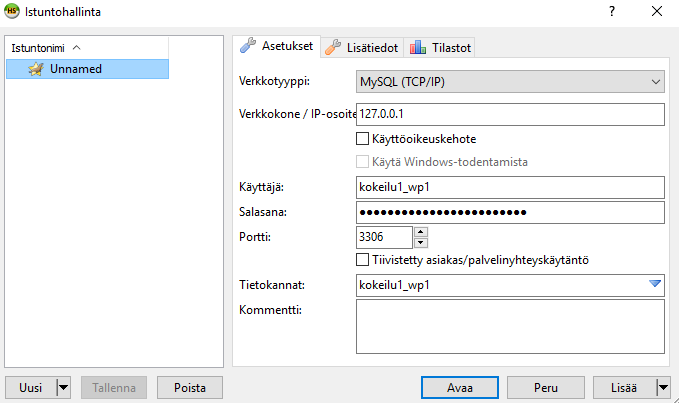Viewport: 679px width, 403px height.
Task: Switch to the Tilastot tab
Action: [x=440, y=47]
